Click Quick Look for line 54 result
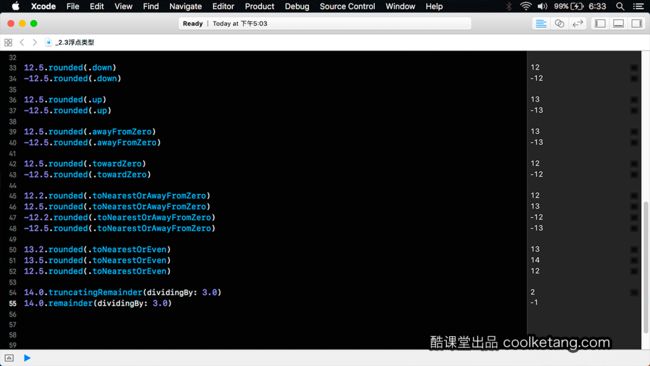 (x=634, y=292)
